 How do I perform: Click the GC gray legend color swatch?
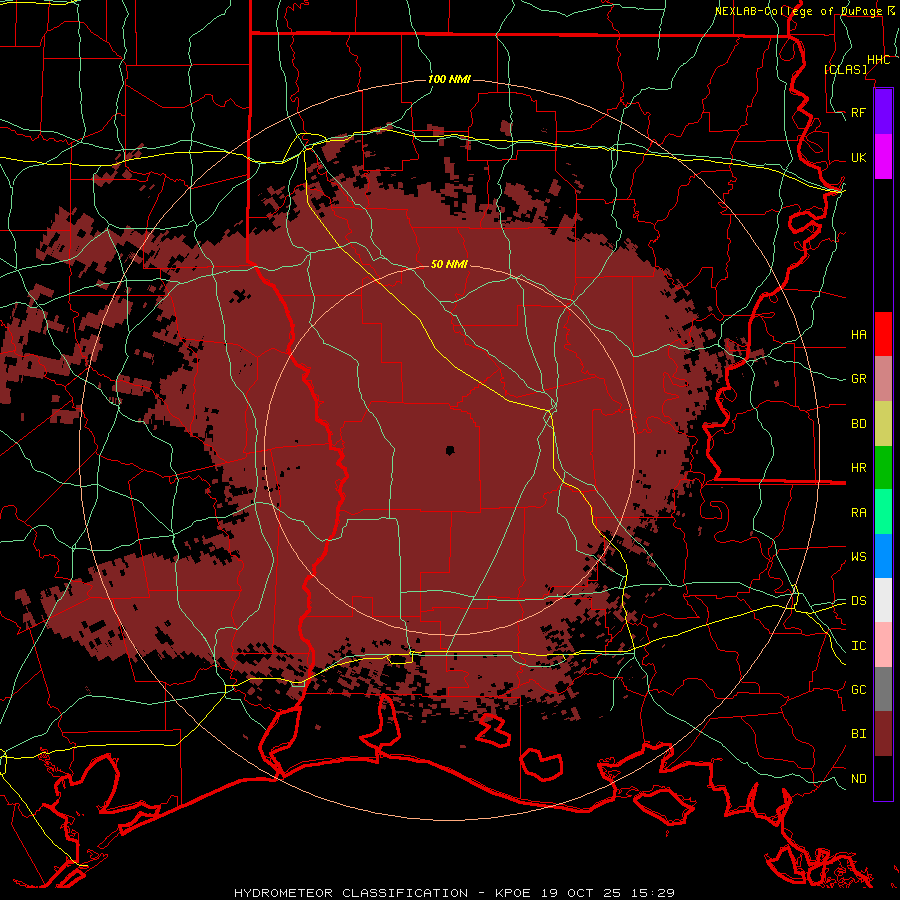coord(883,689)
